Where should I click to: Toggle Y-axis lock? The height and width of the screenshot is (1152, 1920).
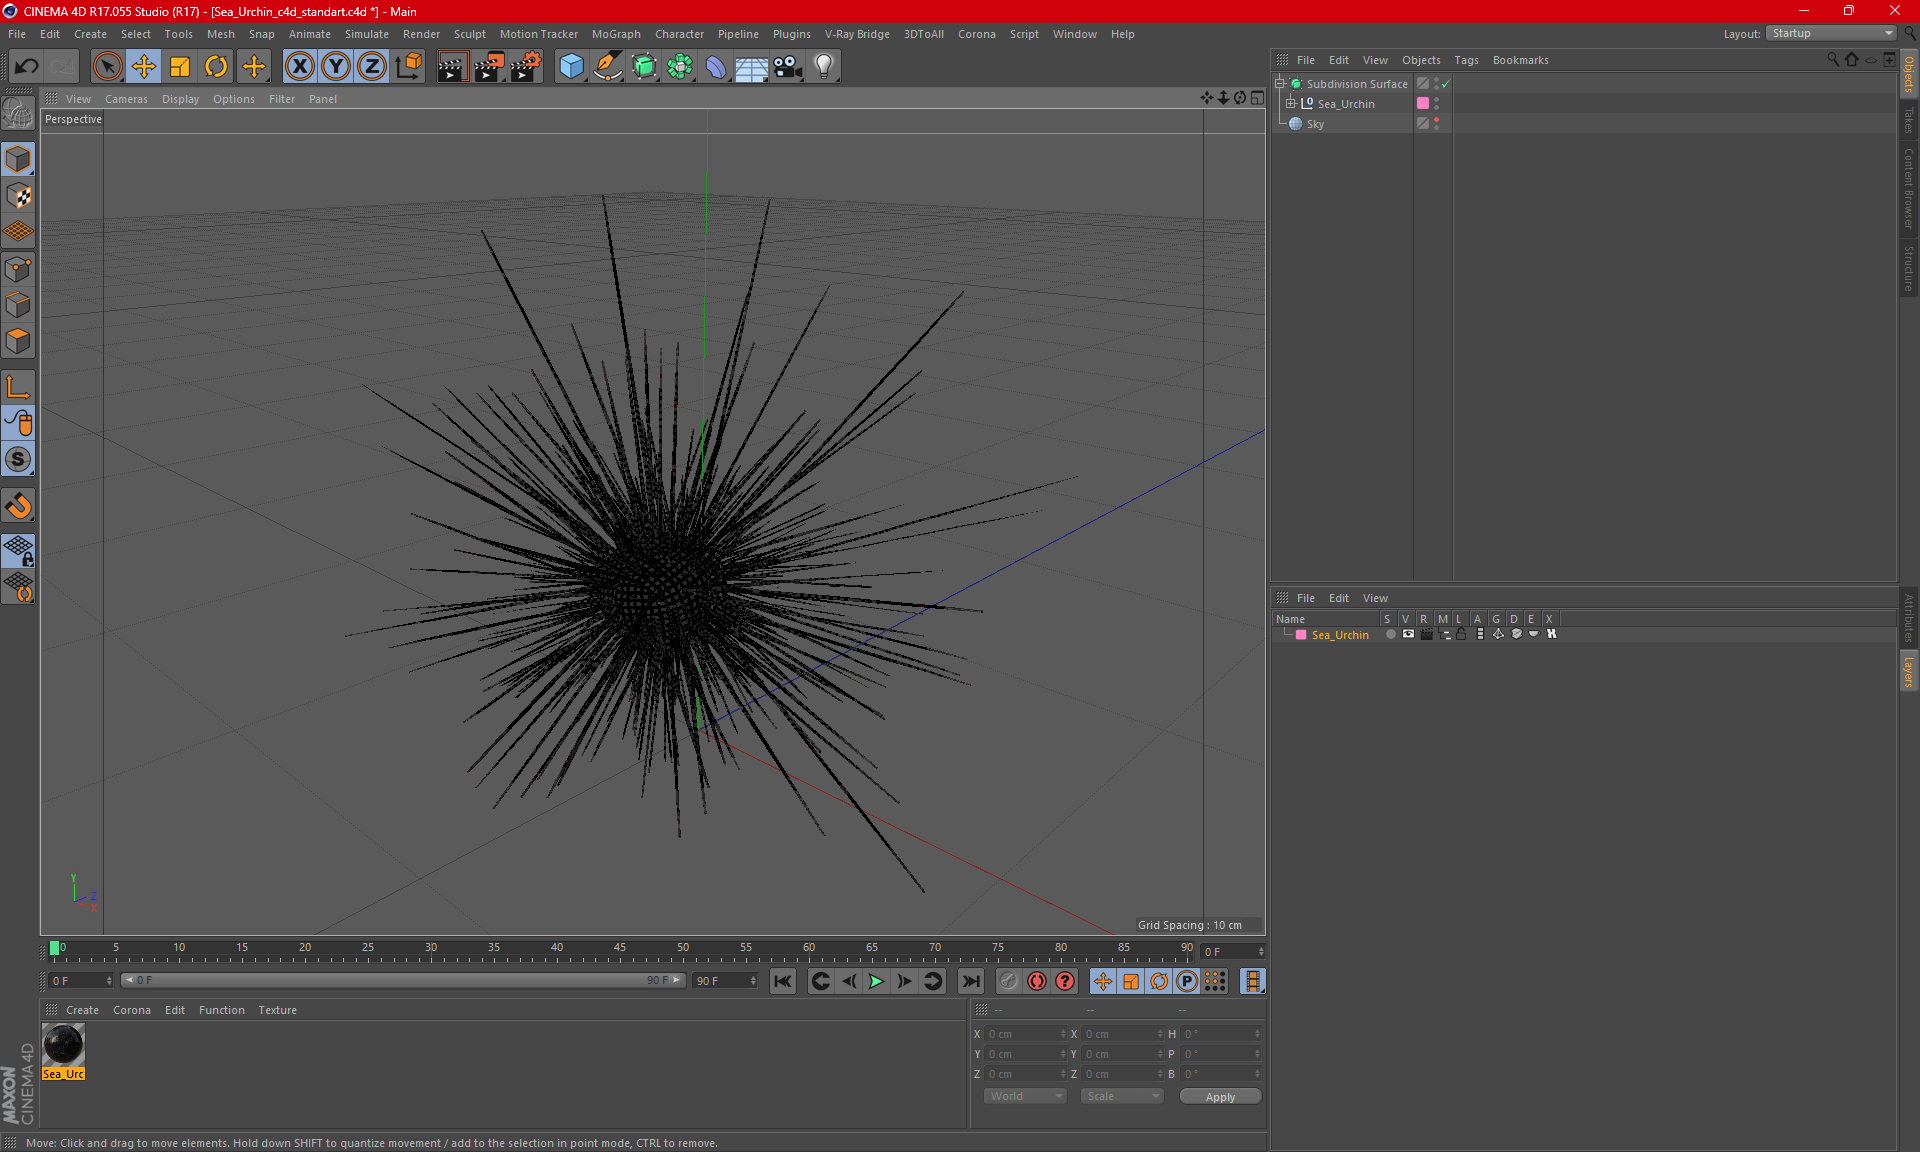pyautogui.click(x=336, y=66)
